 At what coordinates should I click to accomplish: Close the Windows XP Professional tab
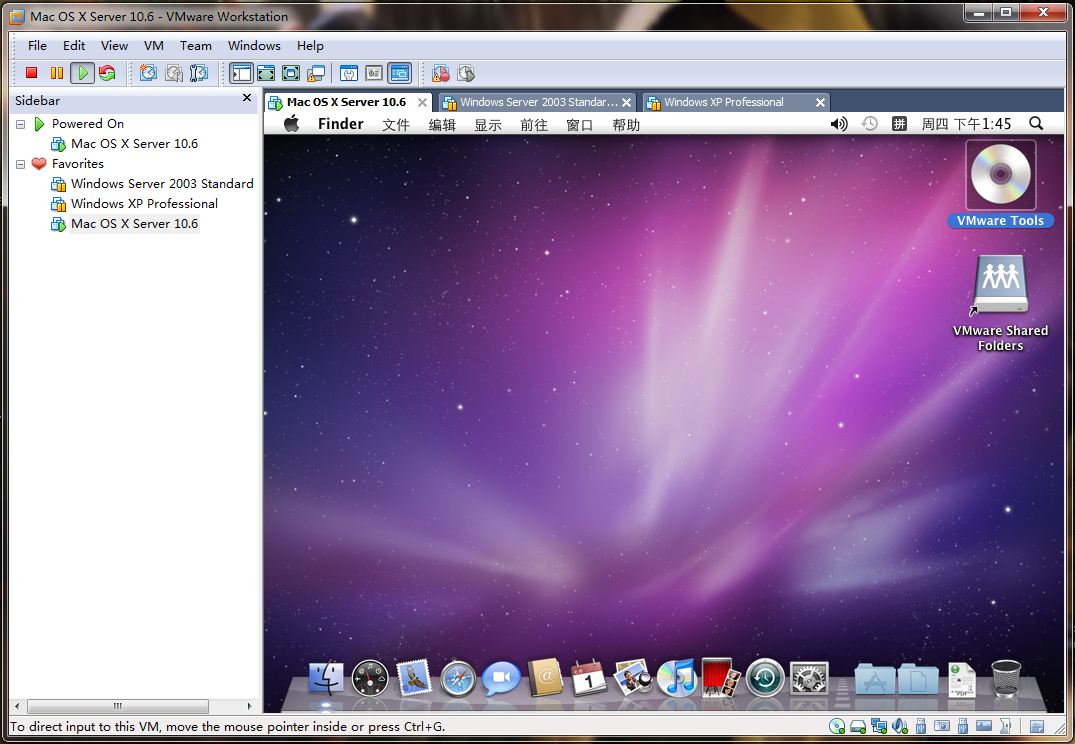tap(820, 102)
